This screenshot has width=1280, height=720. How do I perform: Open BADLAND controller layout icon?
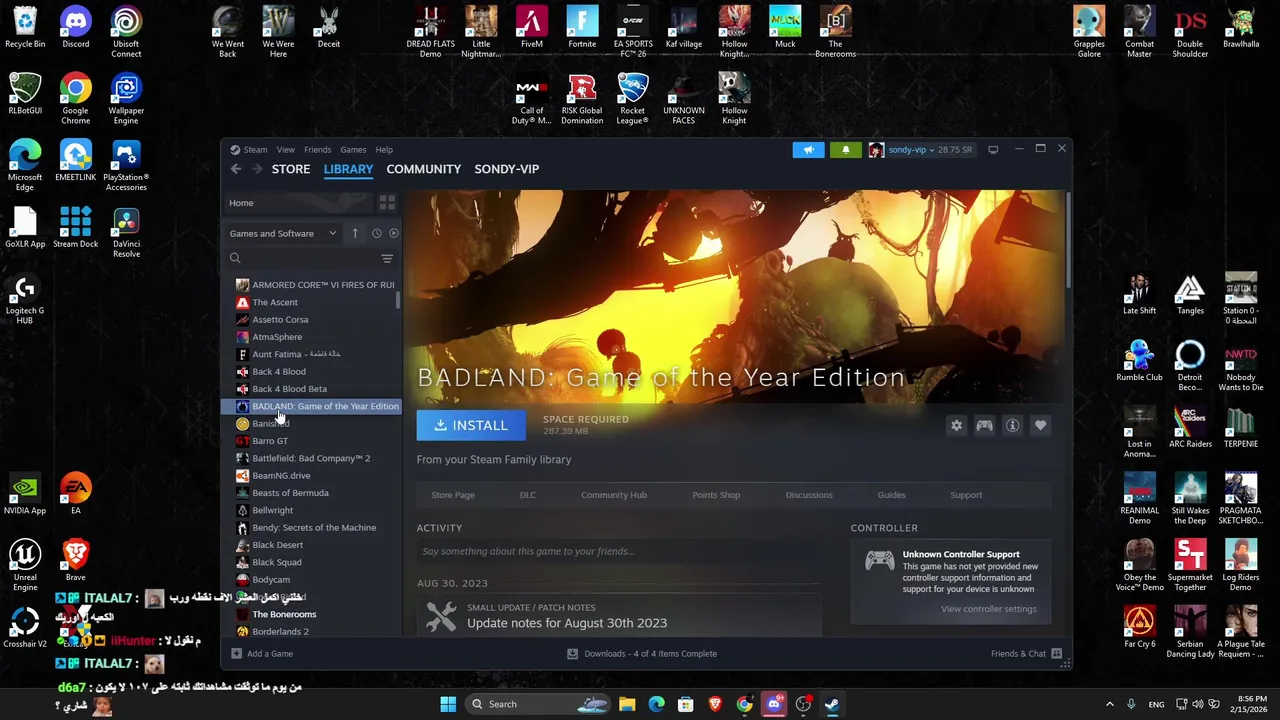click(984, 426)
